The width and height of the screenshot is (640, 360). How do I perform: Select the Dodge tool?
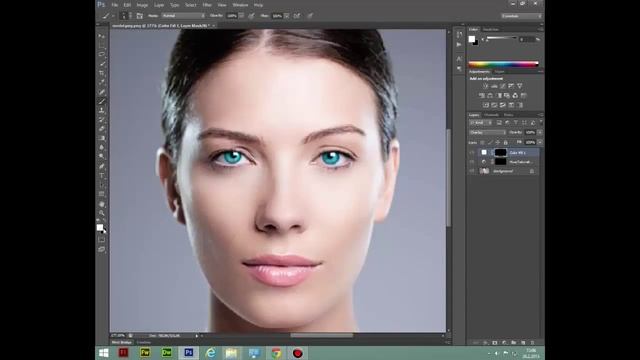(102, 157)
